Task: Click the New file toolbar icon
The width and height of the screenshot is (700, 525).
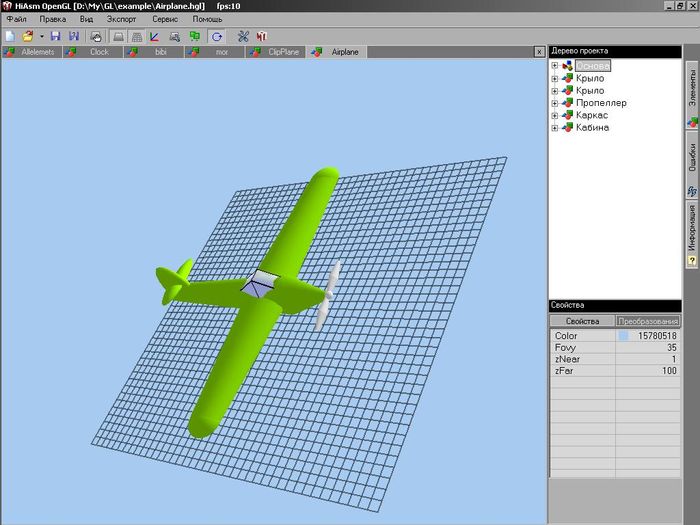Action: point(10,36)
